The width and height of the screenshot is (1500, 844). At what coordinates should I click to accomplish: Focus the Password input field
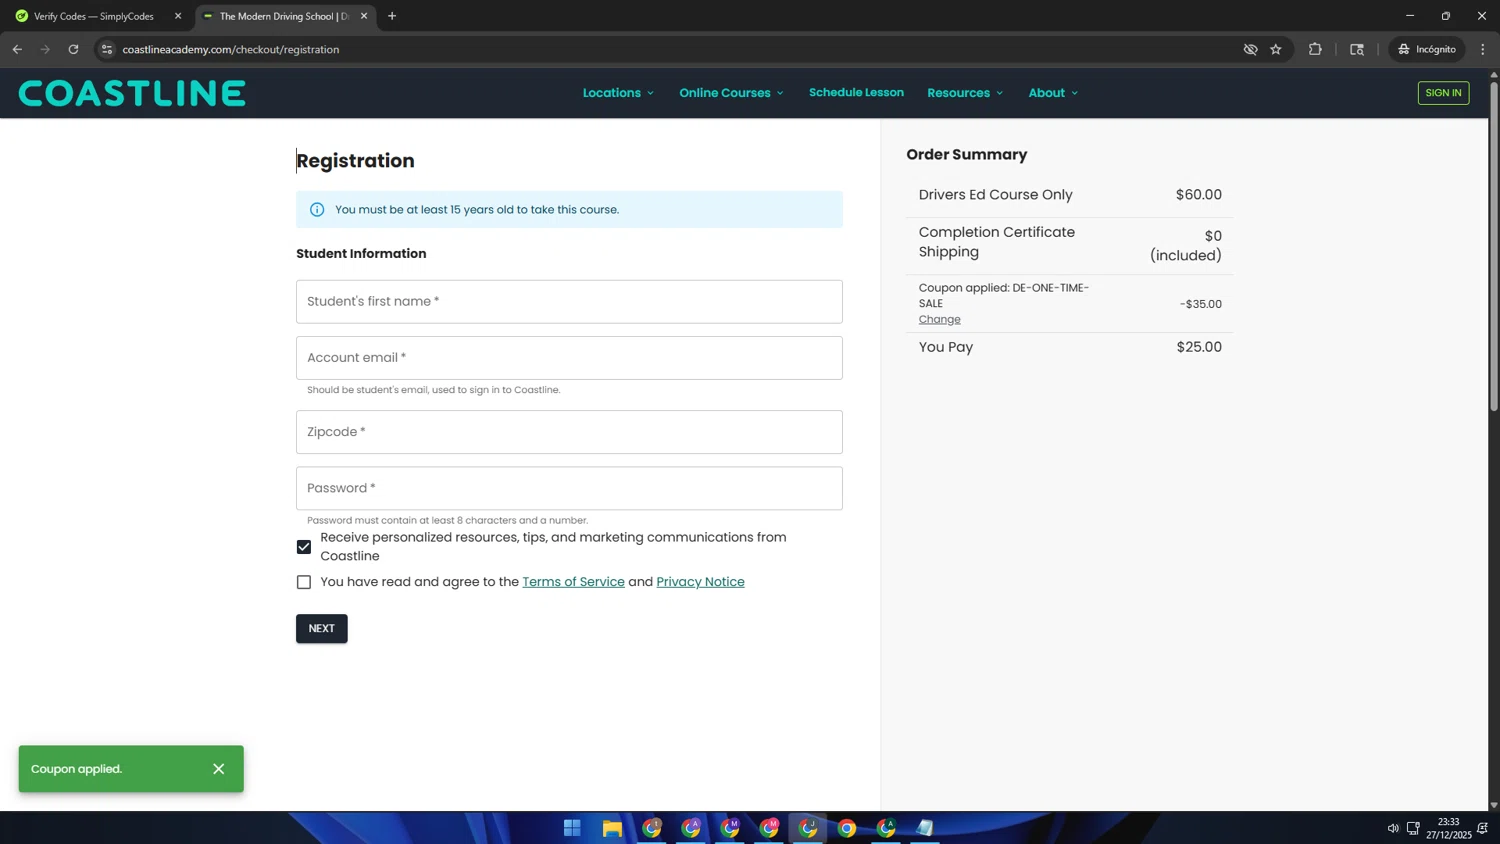coord(569,489)
